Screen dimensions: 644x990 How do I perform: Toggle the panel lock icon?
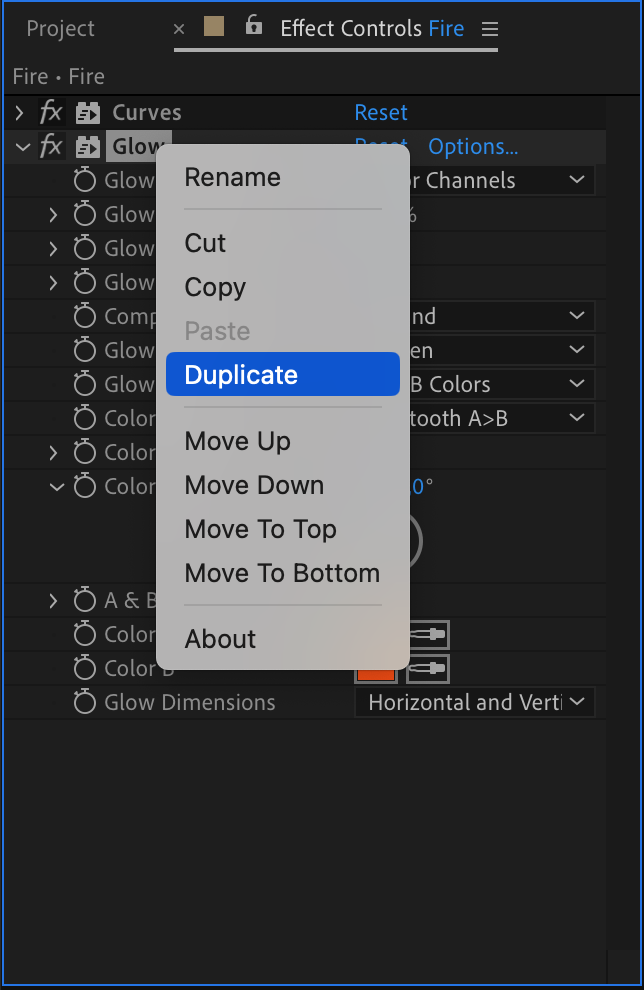tap(254, 25)
